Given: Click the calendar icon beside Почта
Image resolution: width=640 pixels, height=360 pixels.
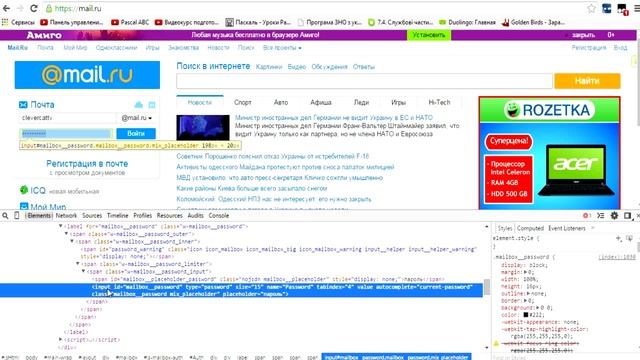Looking at the screenshot, I should pos(152,105).
